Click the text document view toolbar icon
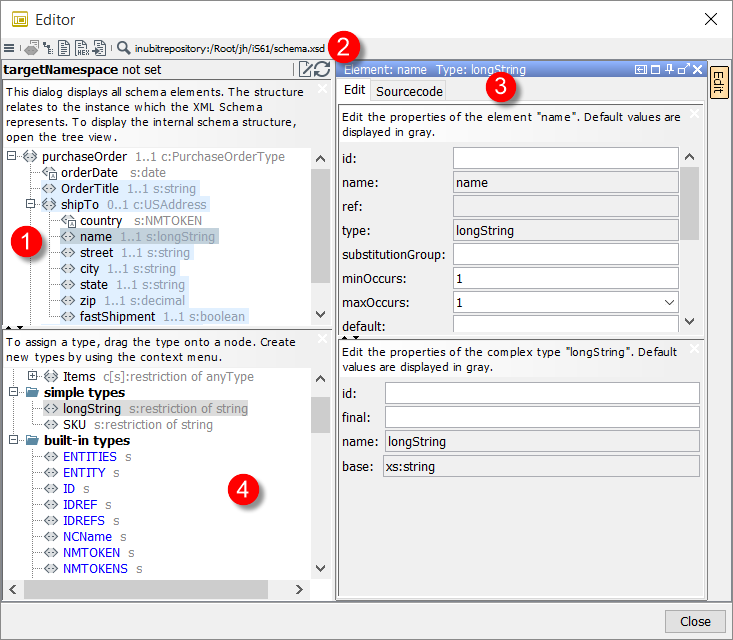This screenshot has width=733, height=640. point(64,48)
